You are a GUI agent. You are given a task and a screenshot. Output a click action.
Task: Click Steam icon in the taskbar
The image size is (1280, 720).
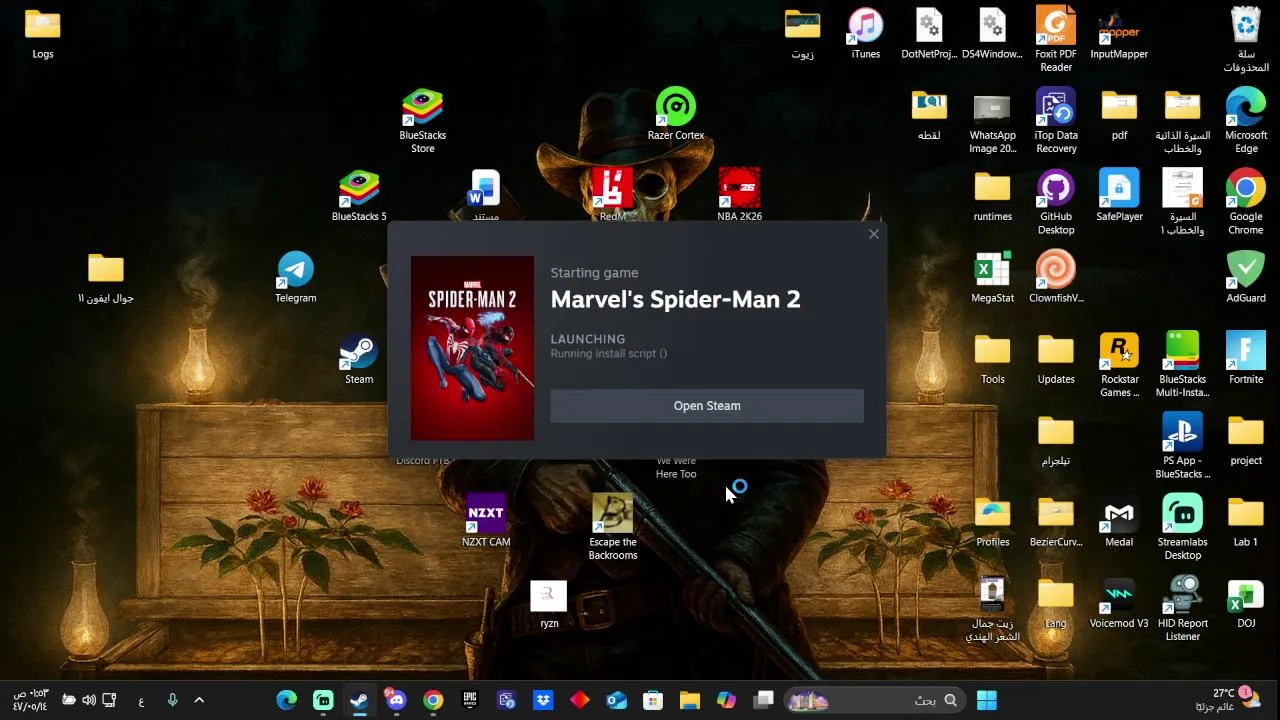pyautogui.click(x=359, y=700)
